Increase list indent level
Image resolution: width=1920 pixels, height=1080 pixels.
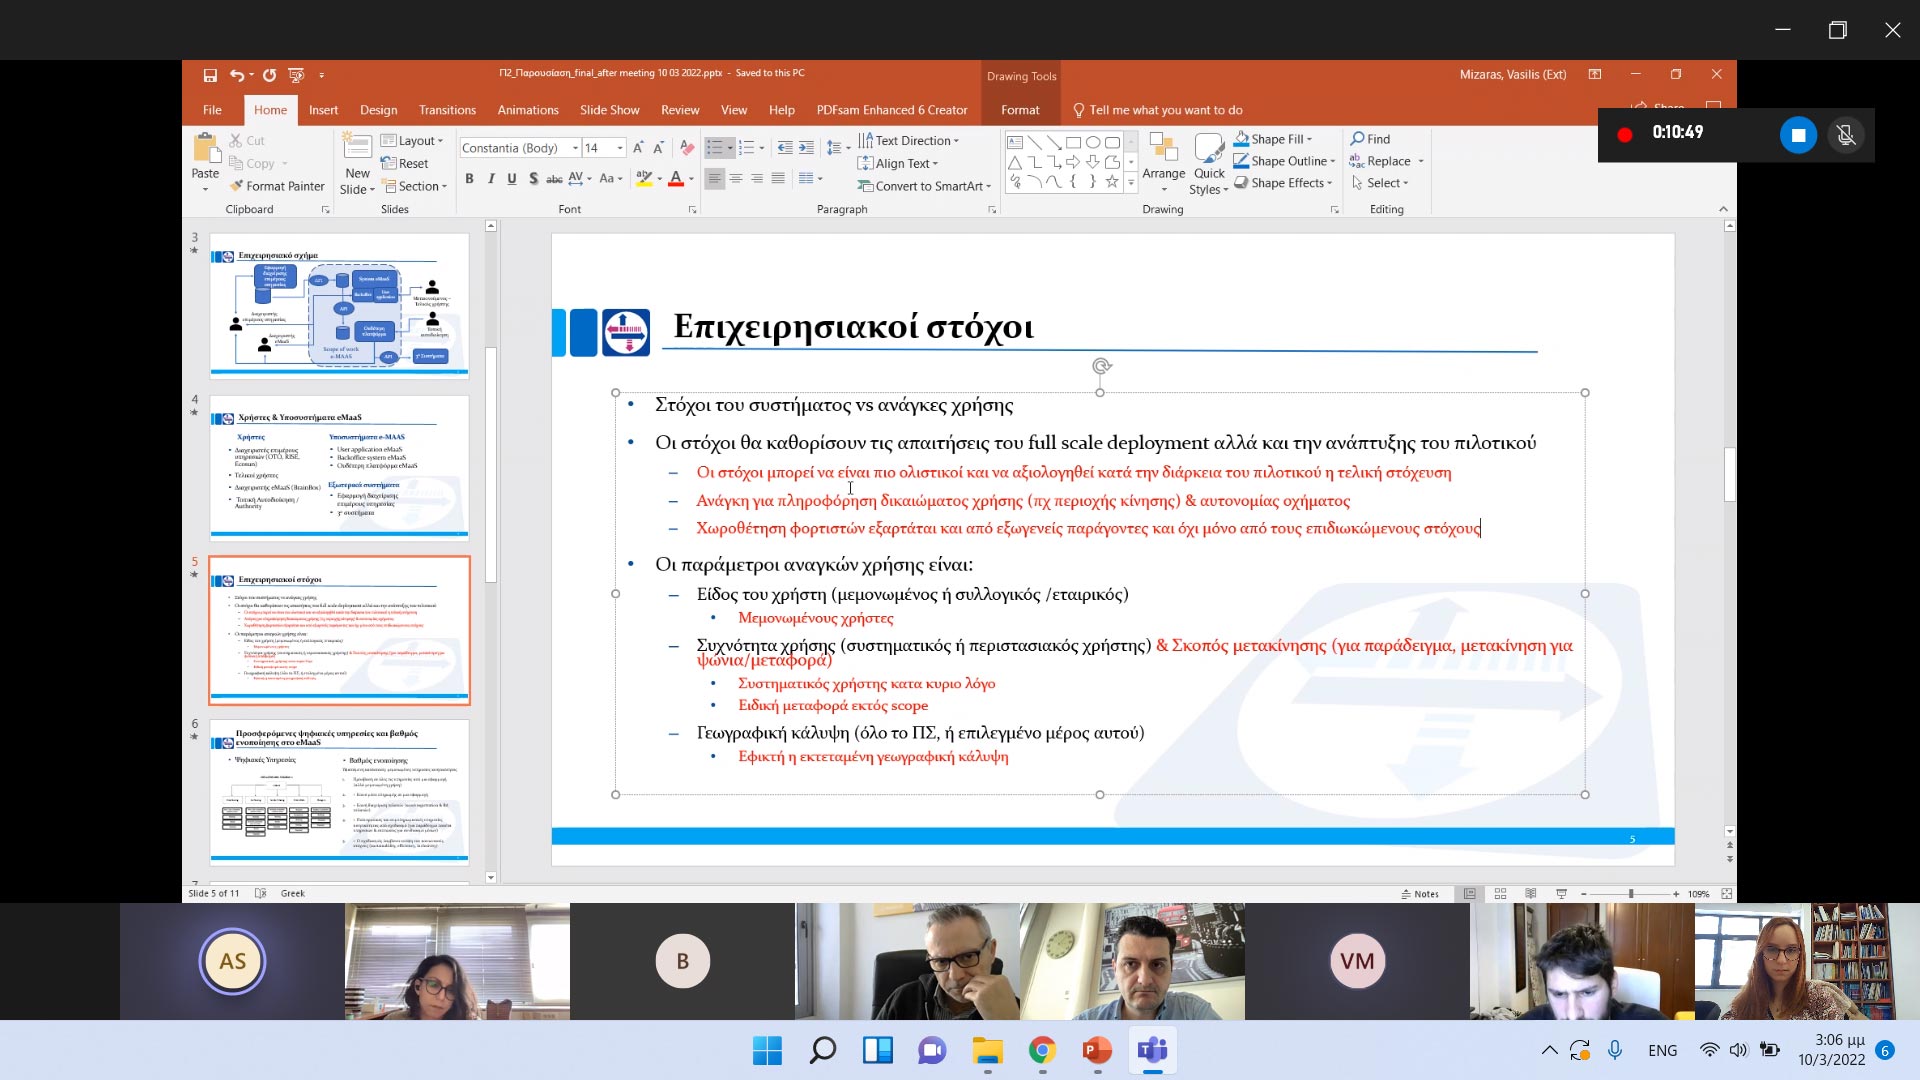coord(806,148)
